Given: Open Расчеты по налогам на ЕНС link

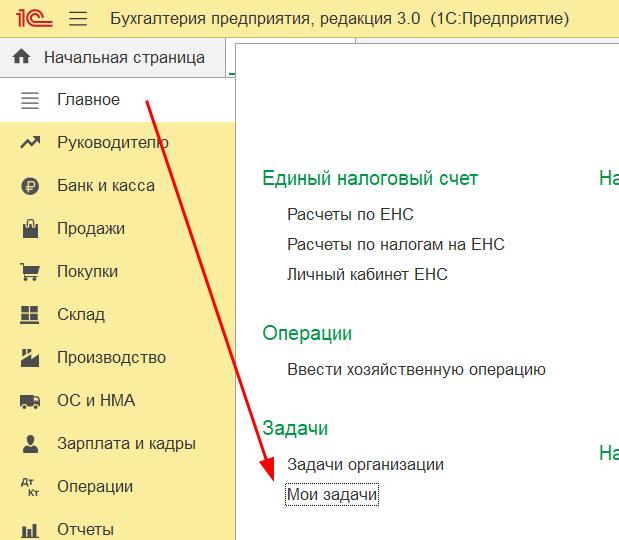Looking at the screenshot, I should [x=396, y=244].
